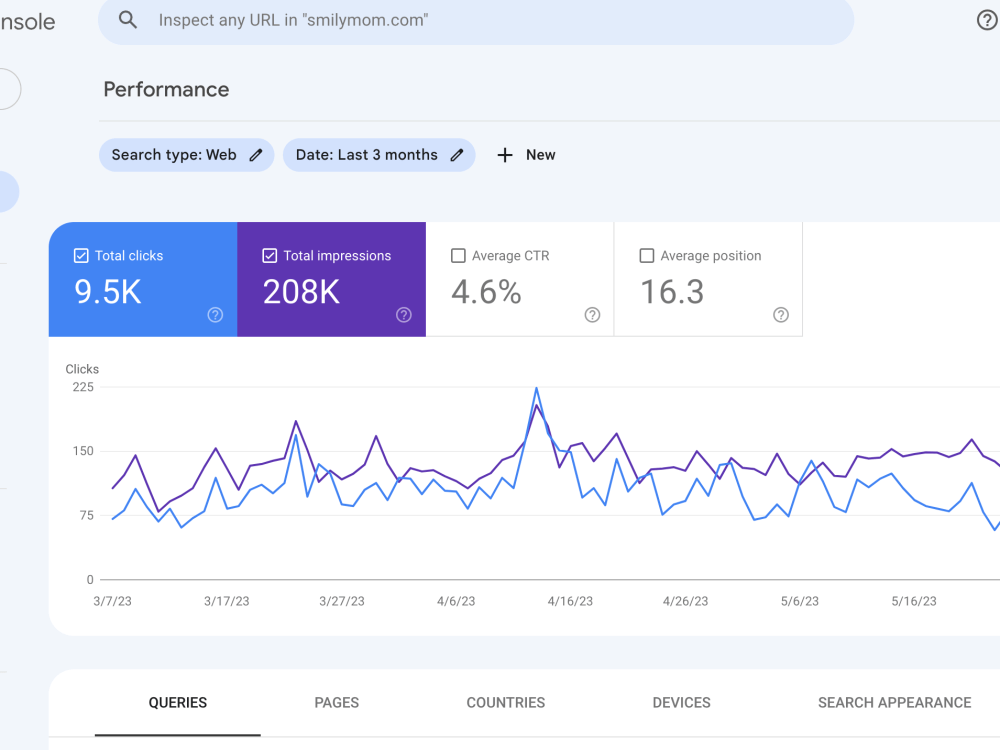The width and height of the screenshot is (1000, 750).
Task: Click the chart peak near 4/16/23
Action: pyautogui.click(x=536, y=388)
